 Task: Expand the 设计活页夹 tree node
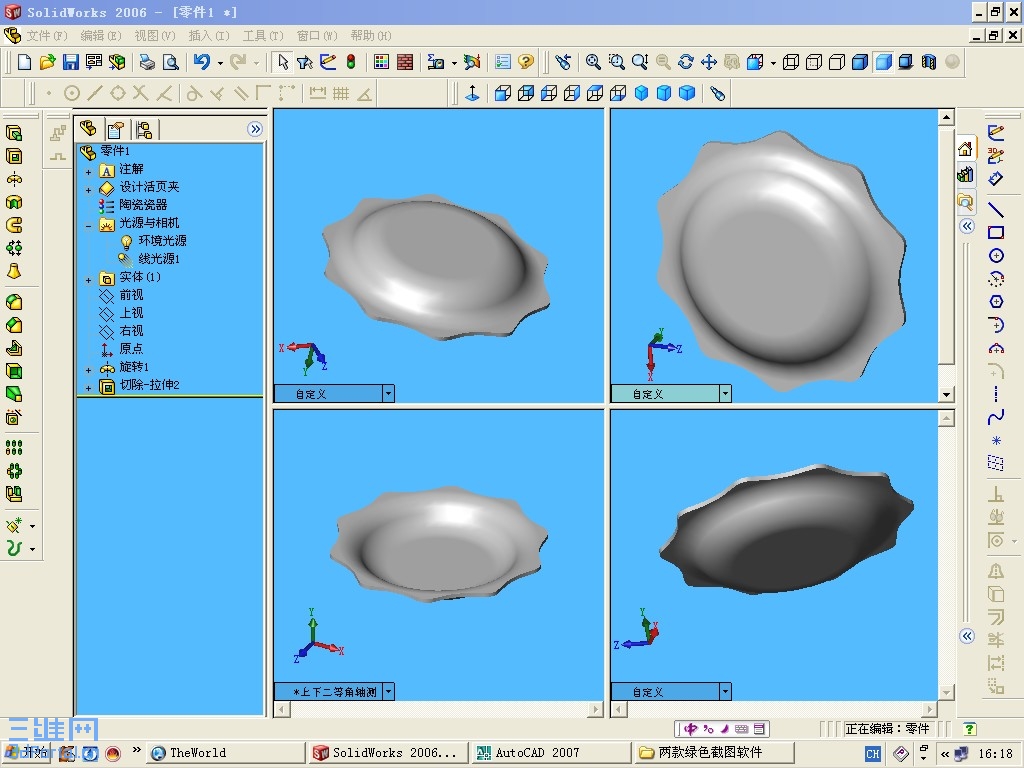[x=89, y=190]
